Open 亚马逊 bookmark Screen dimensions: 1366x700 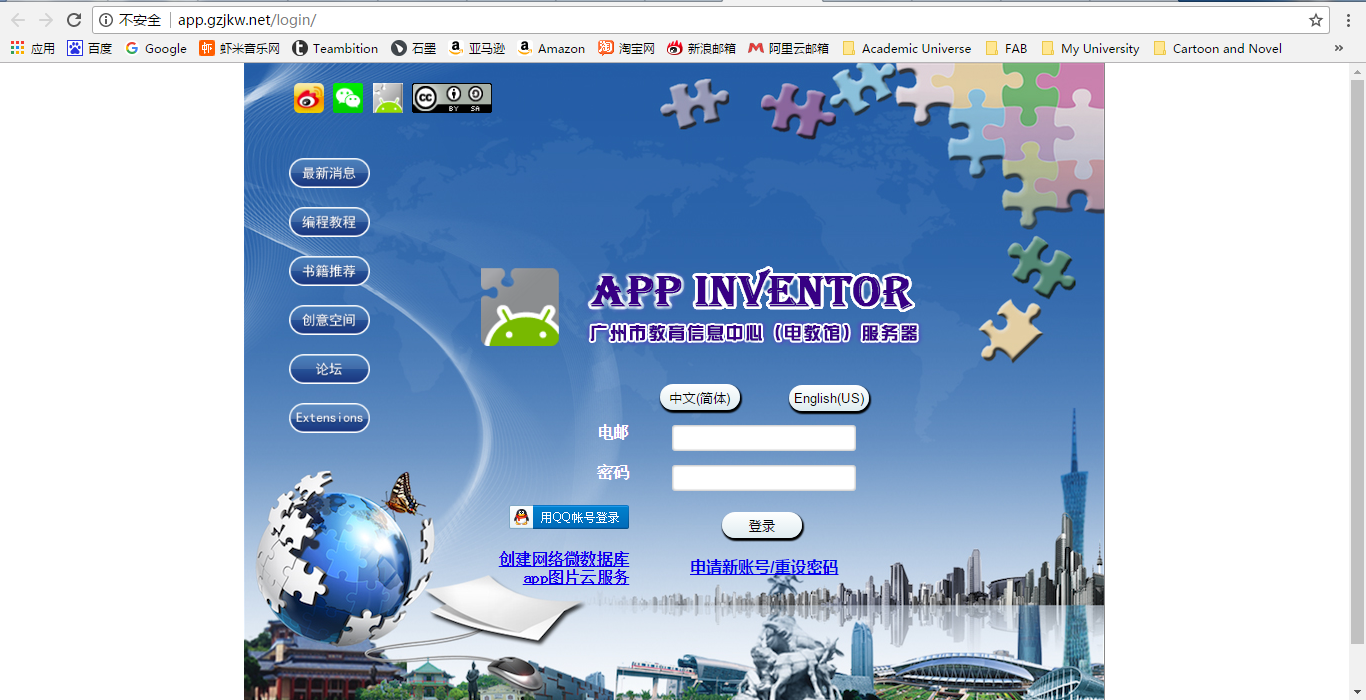click(477, 48)
